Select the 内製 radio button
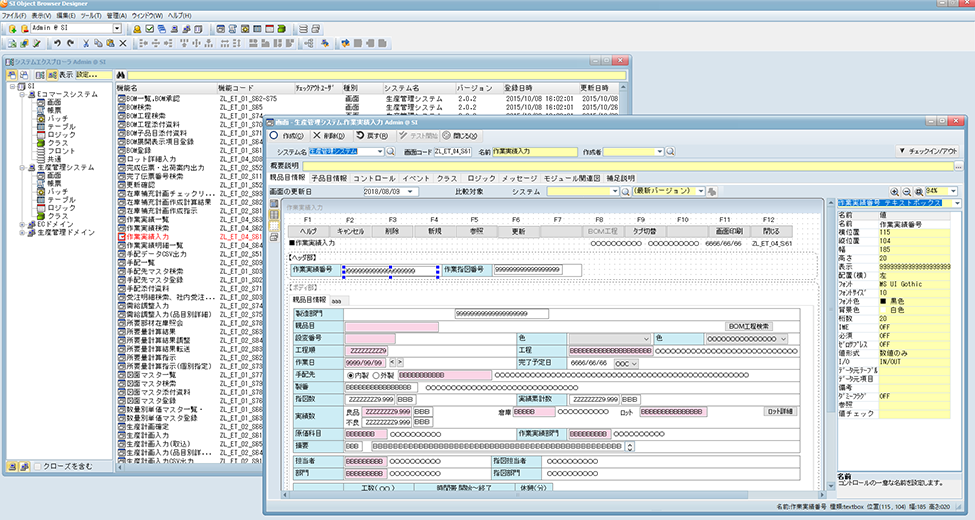The image size is (975, 520). click(x=350, y=375)
